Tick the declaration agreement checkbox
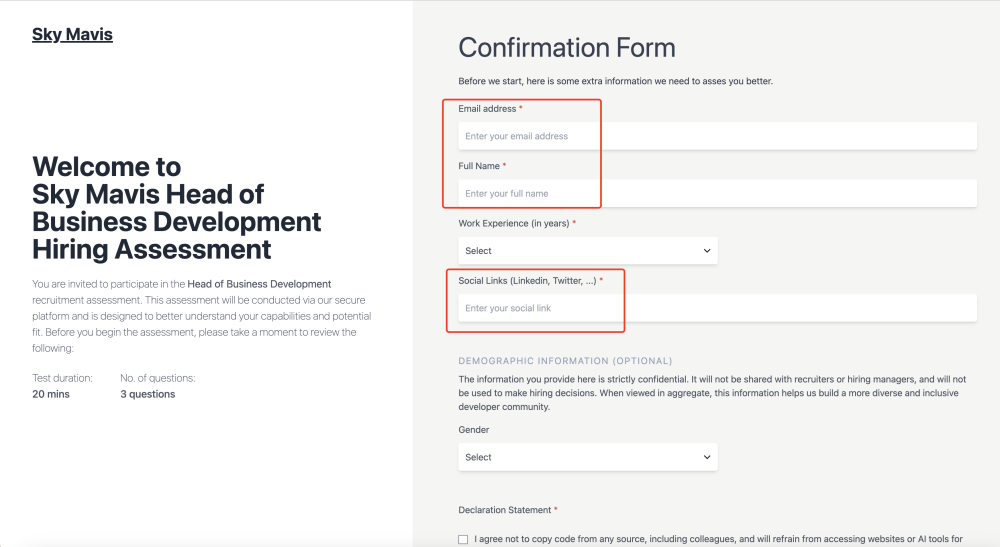The image size is (1000, 547). coord(463,540)
